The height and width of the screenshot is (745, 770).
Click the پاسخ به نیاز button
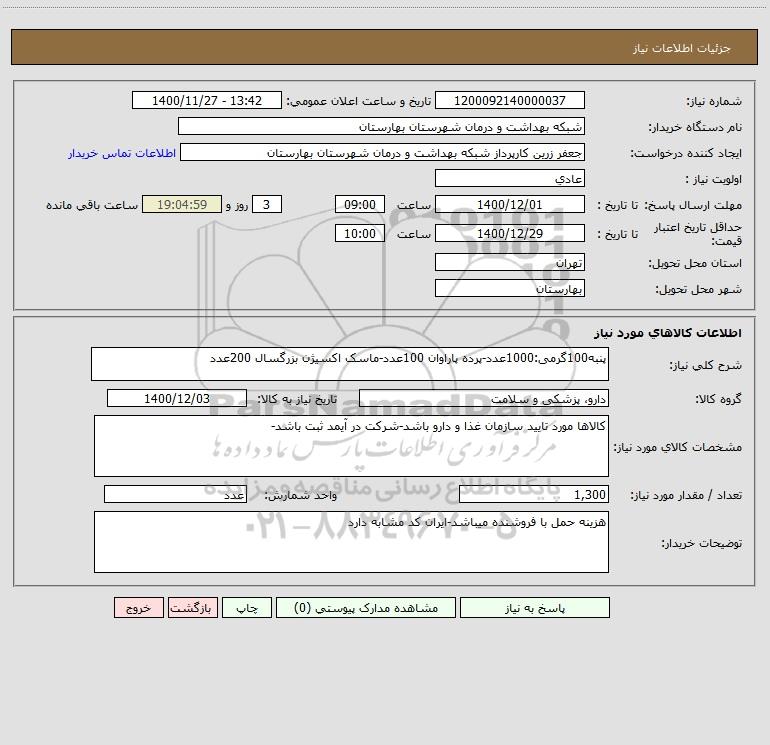(x=535, y=608)
